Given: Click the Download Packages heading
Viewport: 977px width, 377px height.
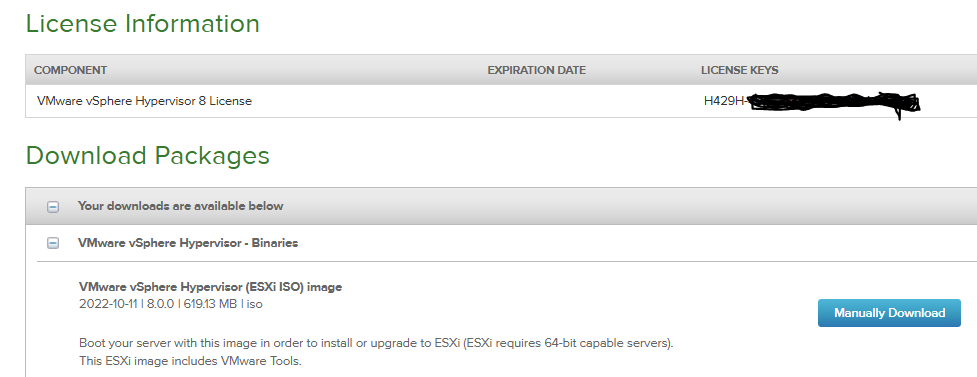Looking at the screenshot, I should click(148, 156).
